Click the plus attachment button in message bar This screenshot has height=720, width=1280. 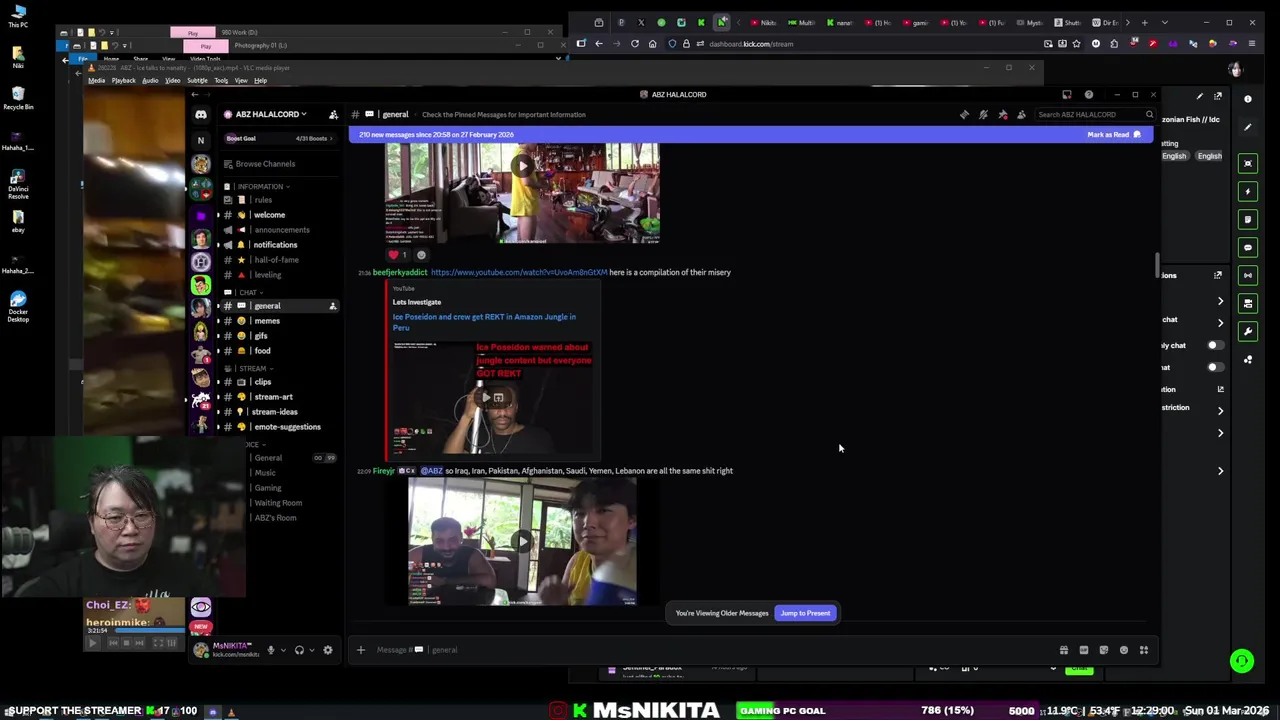tap(361, 650)
